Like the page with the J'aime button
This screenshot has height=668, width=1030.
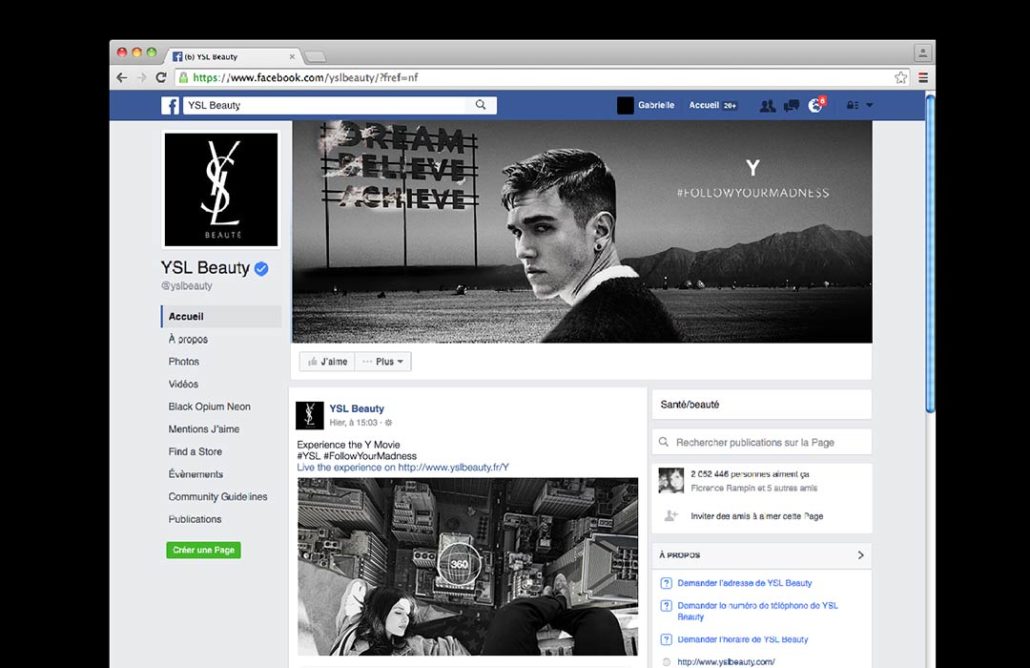pos(327,361)
